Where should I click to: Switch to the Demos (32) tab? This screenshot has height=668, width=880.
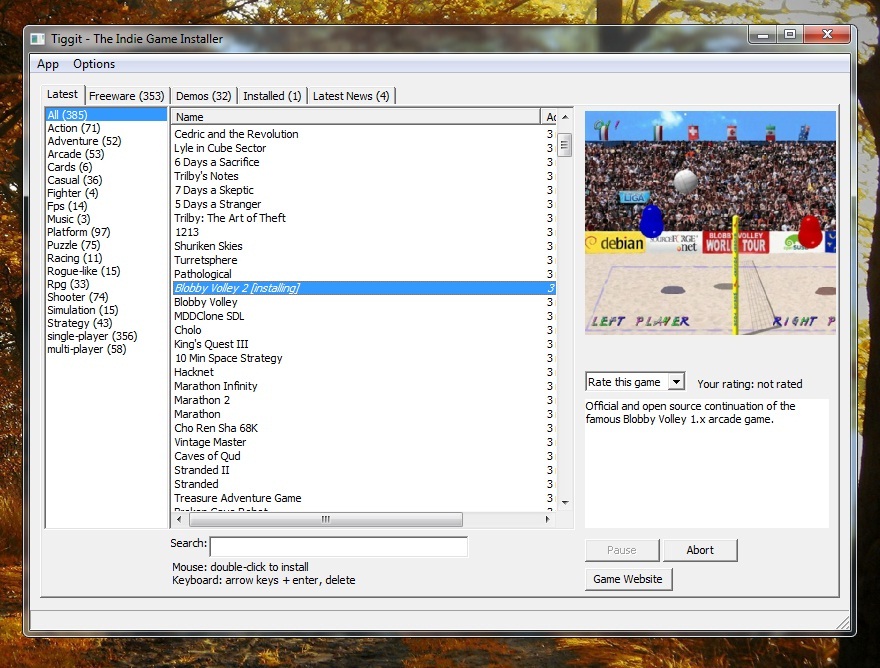[204, 96]
